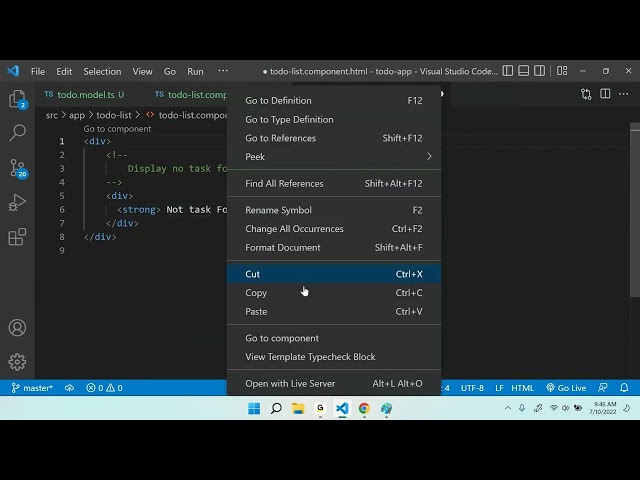Open the File menu

38,71
